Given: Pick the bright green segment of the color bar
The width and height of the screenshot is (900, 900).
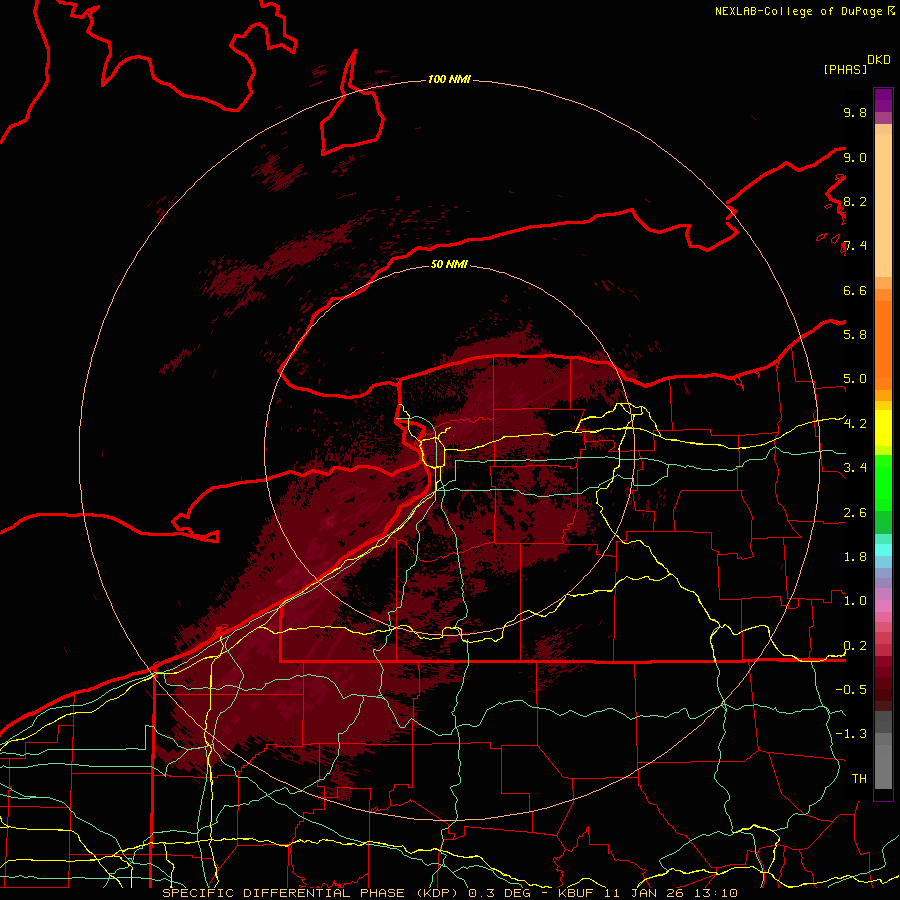Looking at the screenshot, I should 883,482.
